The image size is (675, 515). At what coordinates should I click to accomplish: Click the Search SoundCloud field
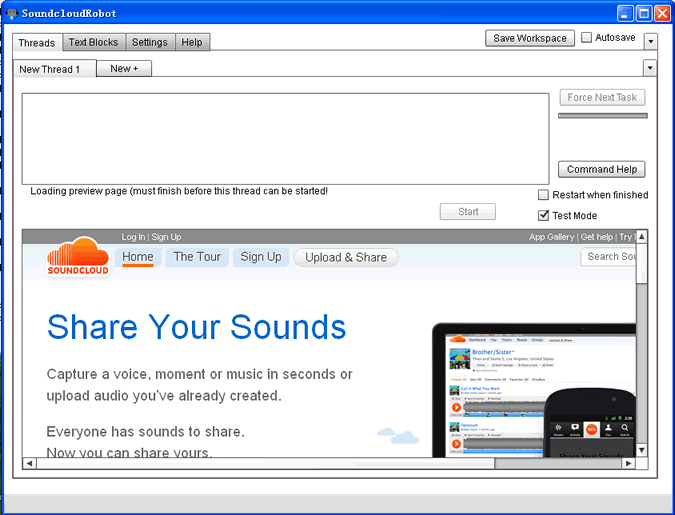point(608,257)
